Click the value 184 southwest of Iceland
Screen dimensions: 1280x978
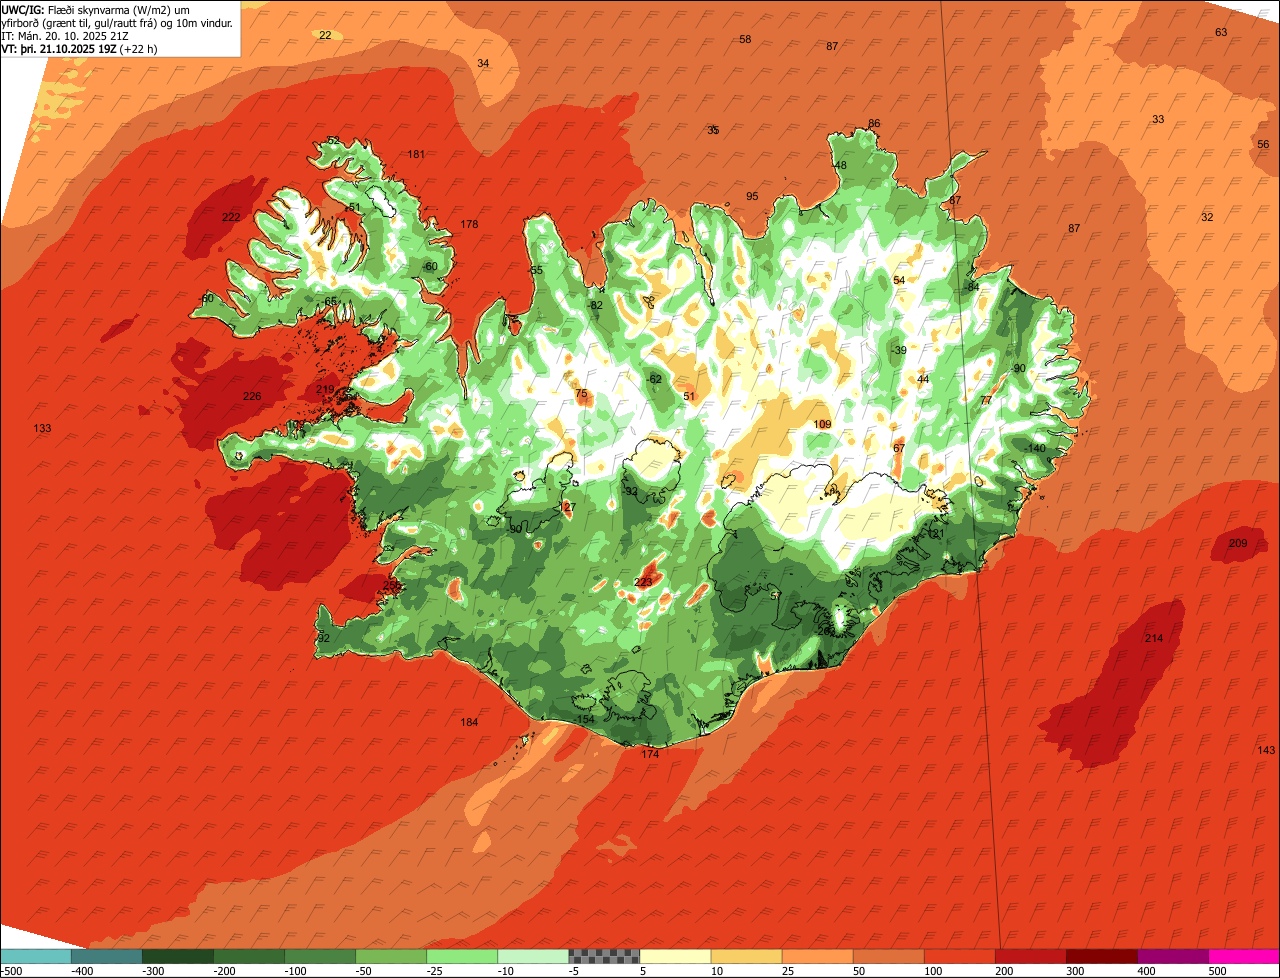[x=469, y=722]
